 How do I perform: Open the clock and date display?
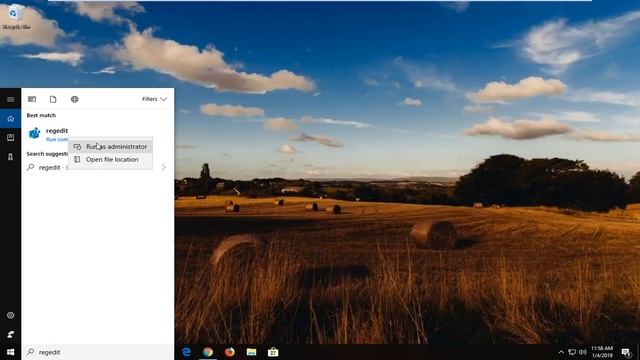602,352
